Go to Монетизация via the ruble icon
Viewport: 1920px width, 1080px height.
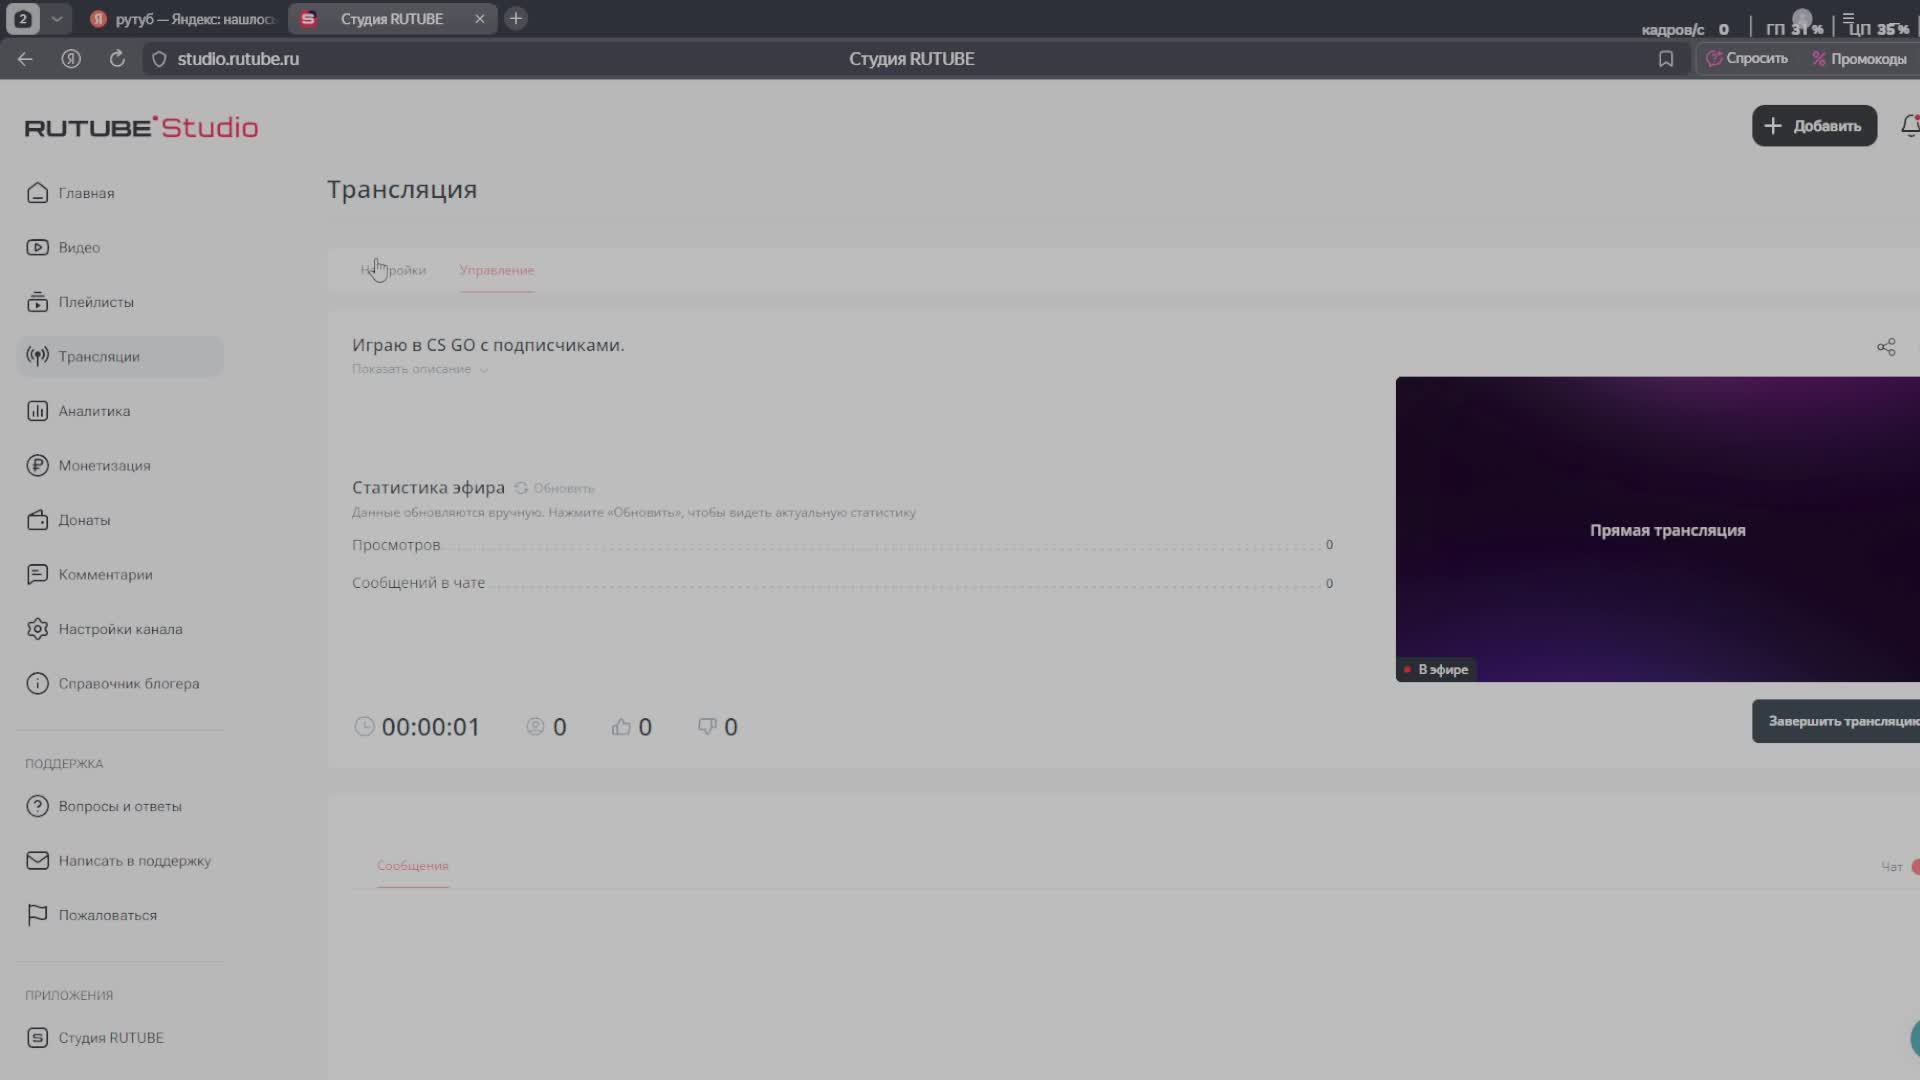[x=38, y=466]
